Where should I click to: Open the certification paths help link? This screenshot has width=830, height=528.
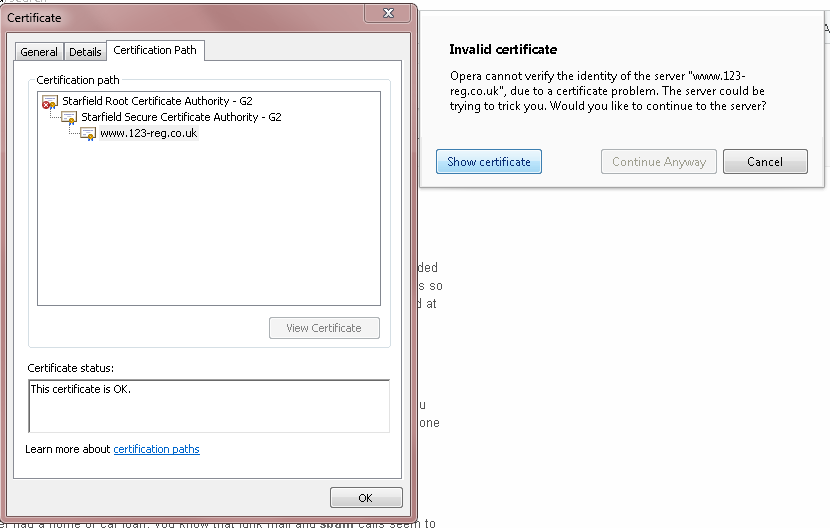pyautogui.click(x=156, y=450)
